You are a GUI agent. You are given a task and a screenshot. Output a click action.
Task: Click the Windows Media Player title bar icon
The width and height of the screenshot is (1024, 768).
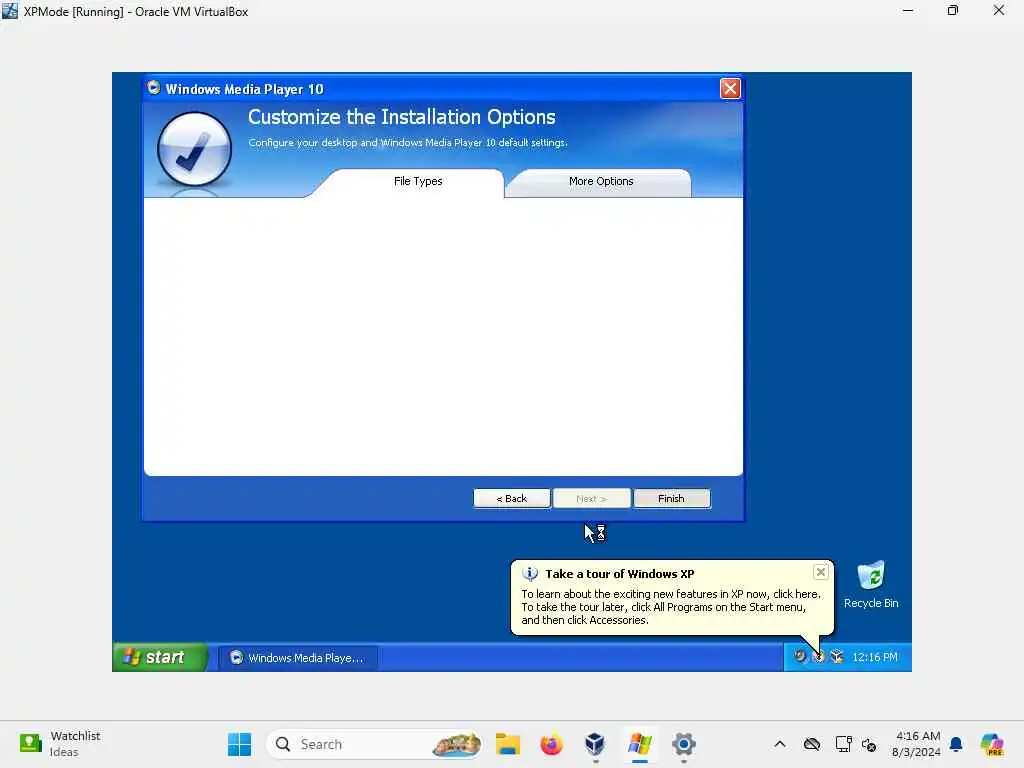click(x=153, y=88)
